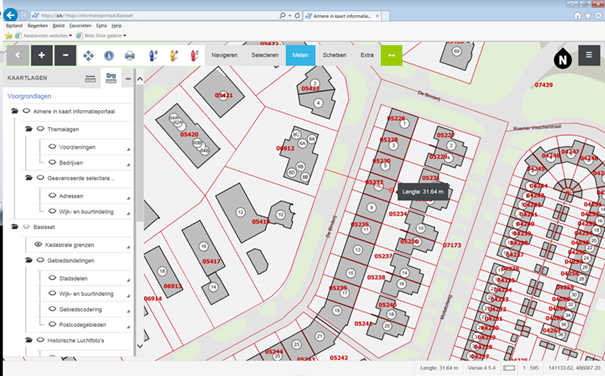Activate the blue info identify tool
605x376 pixels.
click(109, 56)
